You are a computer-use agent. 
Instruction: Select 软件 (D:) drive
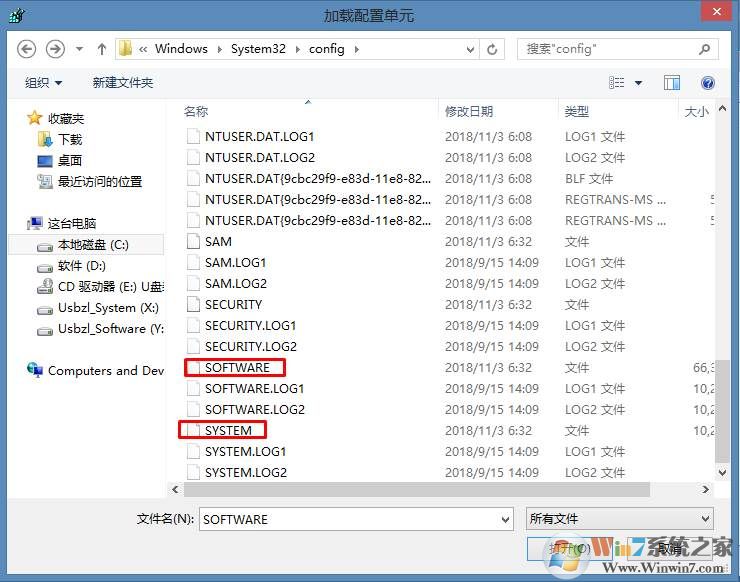(x=71, y=266)
